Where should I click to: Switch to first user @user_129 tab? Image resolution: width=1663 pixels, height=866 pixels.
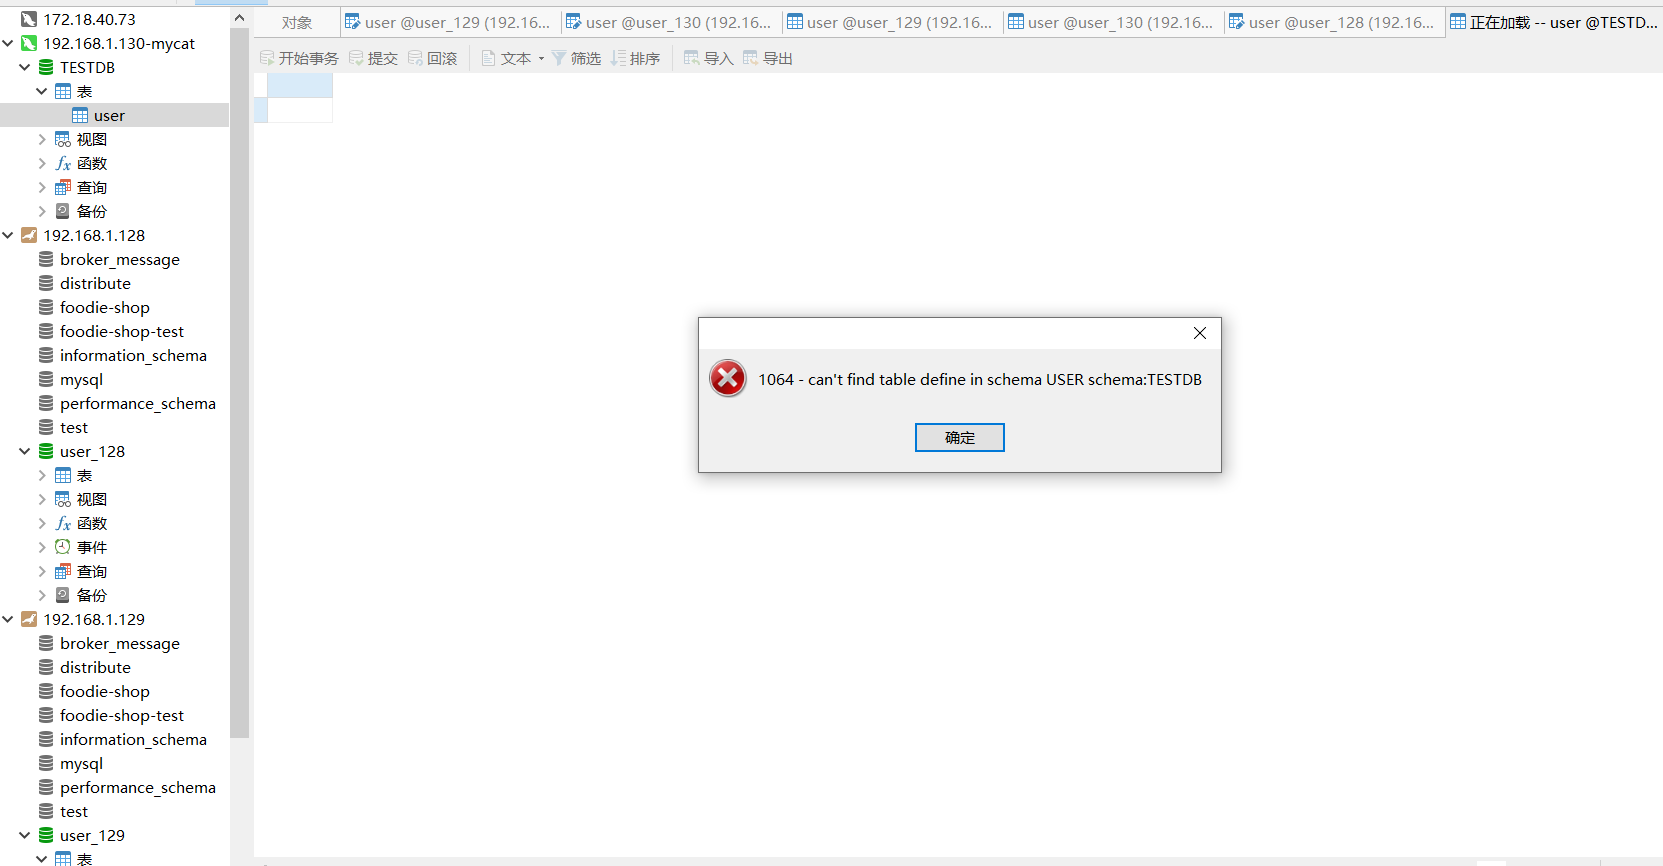(x=448, y=22)
